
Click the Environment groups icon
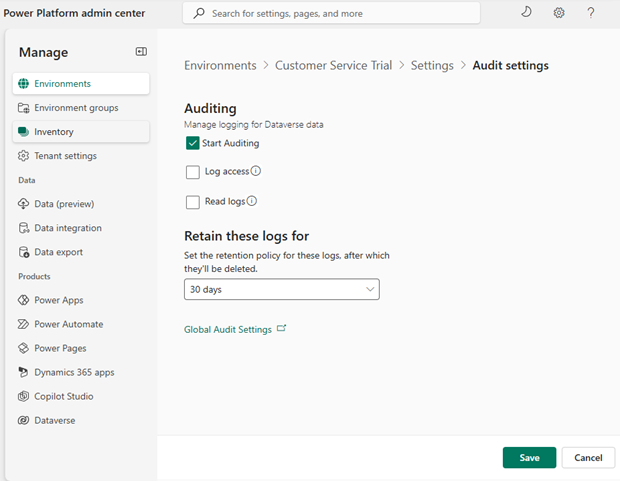pos(23,108)
